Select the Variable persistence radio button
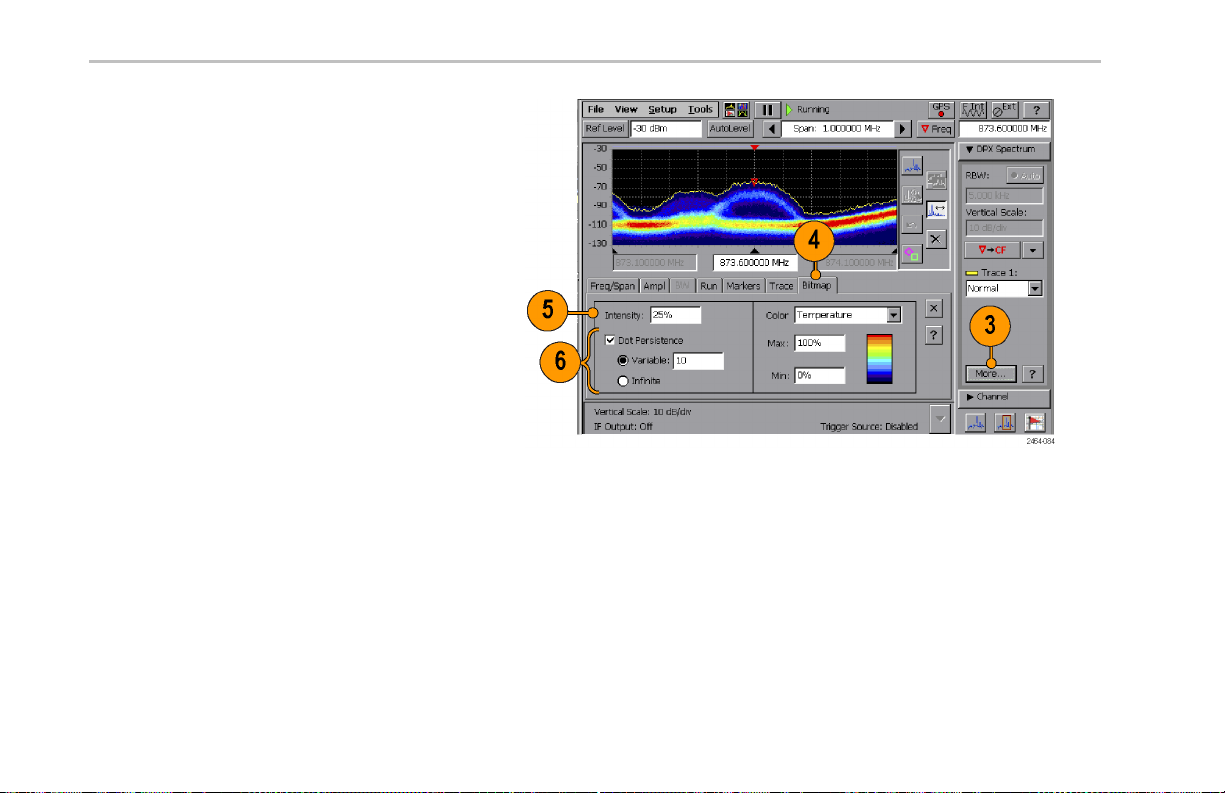This screenshot has height=793, width=1225. [x=623, y=361]
